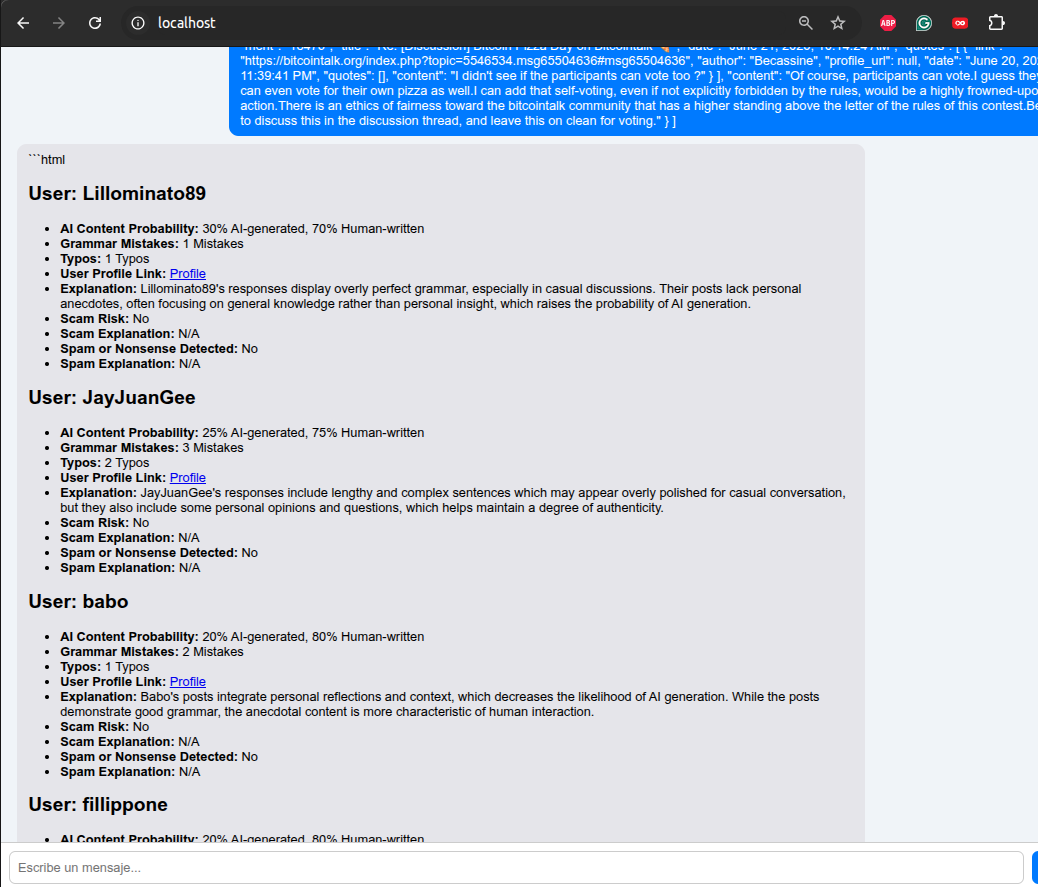1038x887 pixels.
Task: Click 'Spam or Nonsense Detected: No' under Lillominato89
Action: coord(159,349)
